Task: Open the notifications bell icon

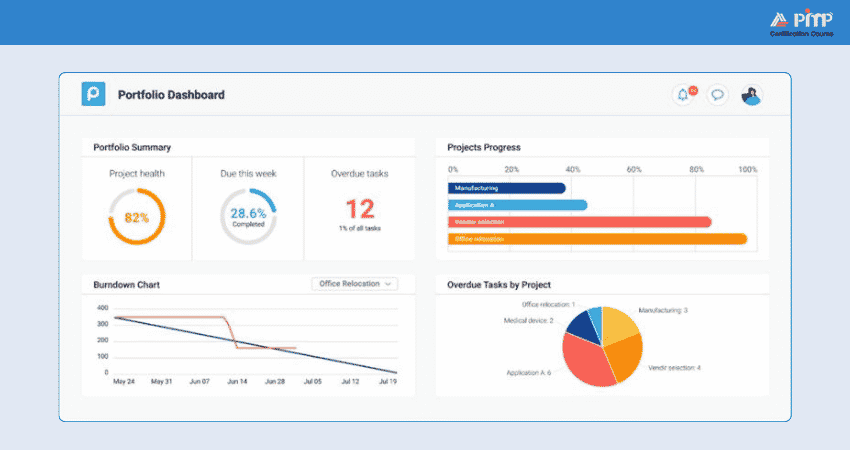Action: (x=683, y=95)
